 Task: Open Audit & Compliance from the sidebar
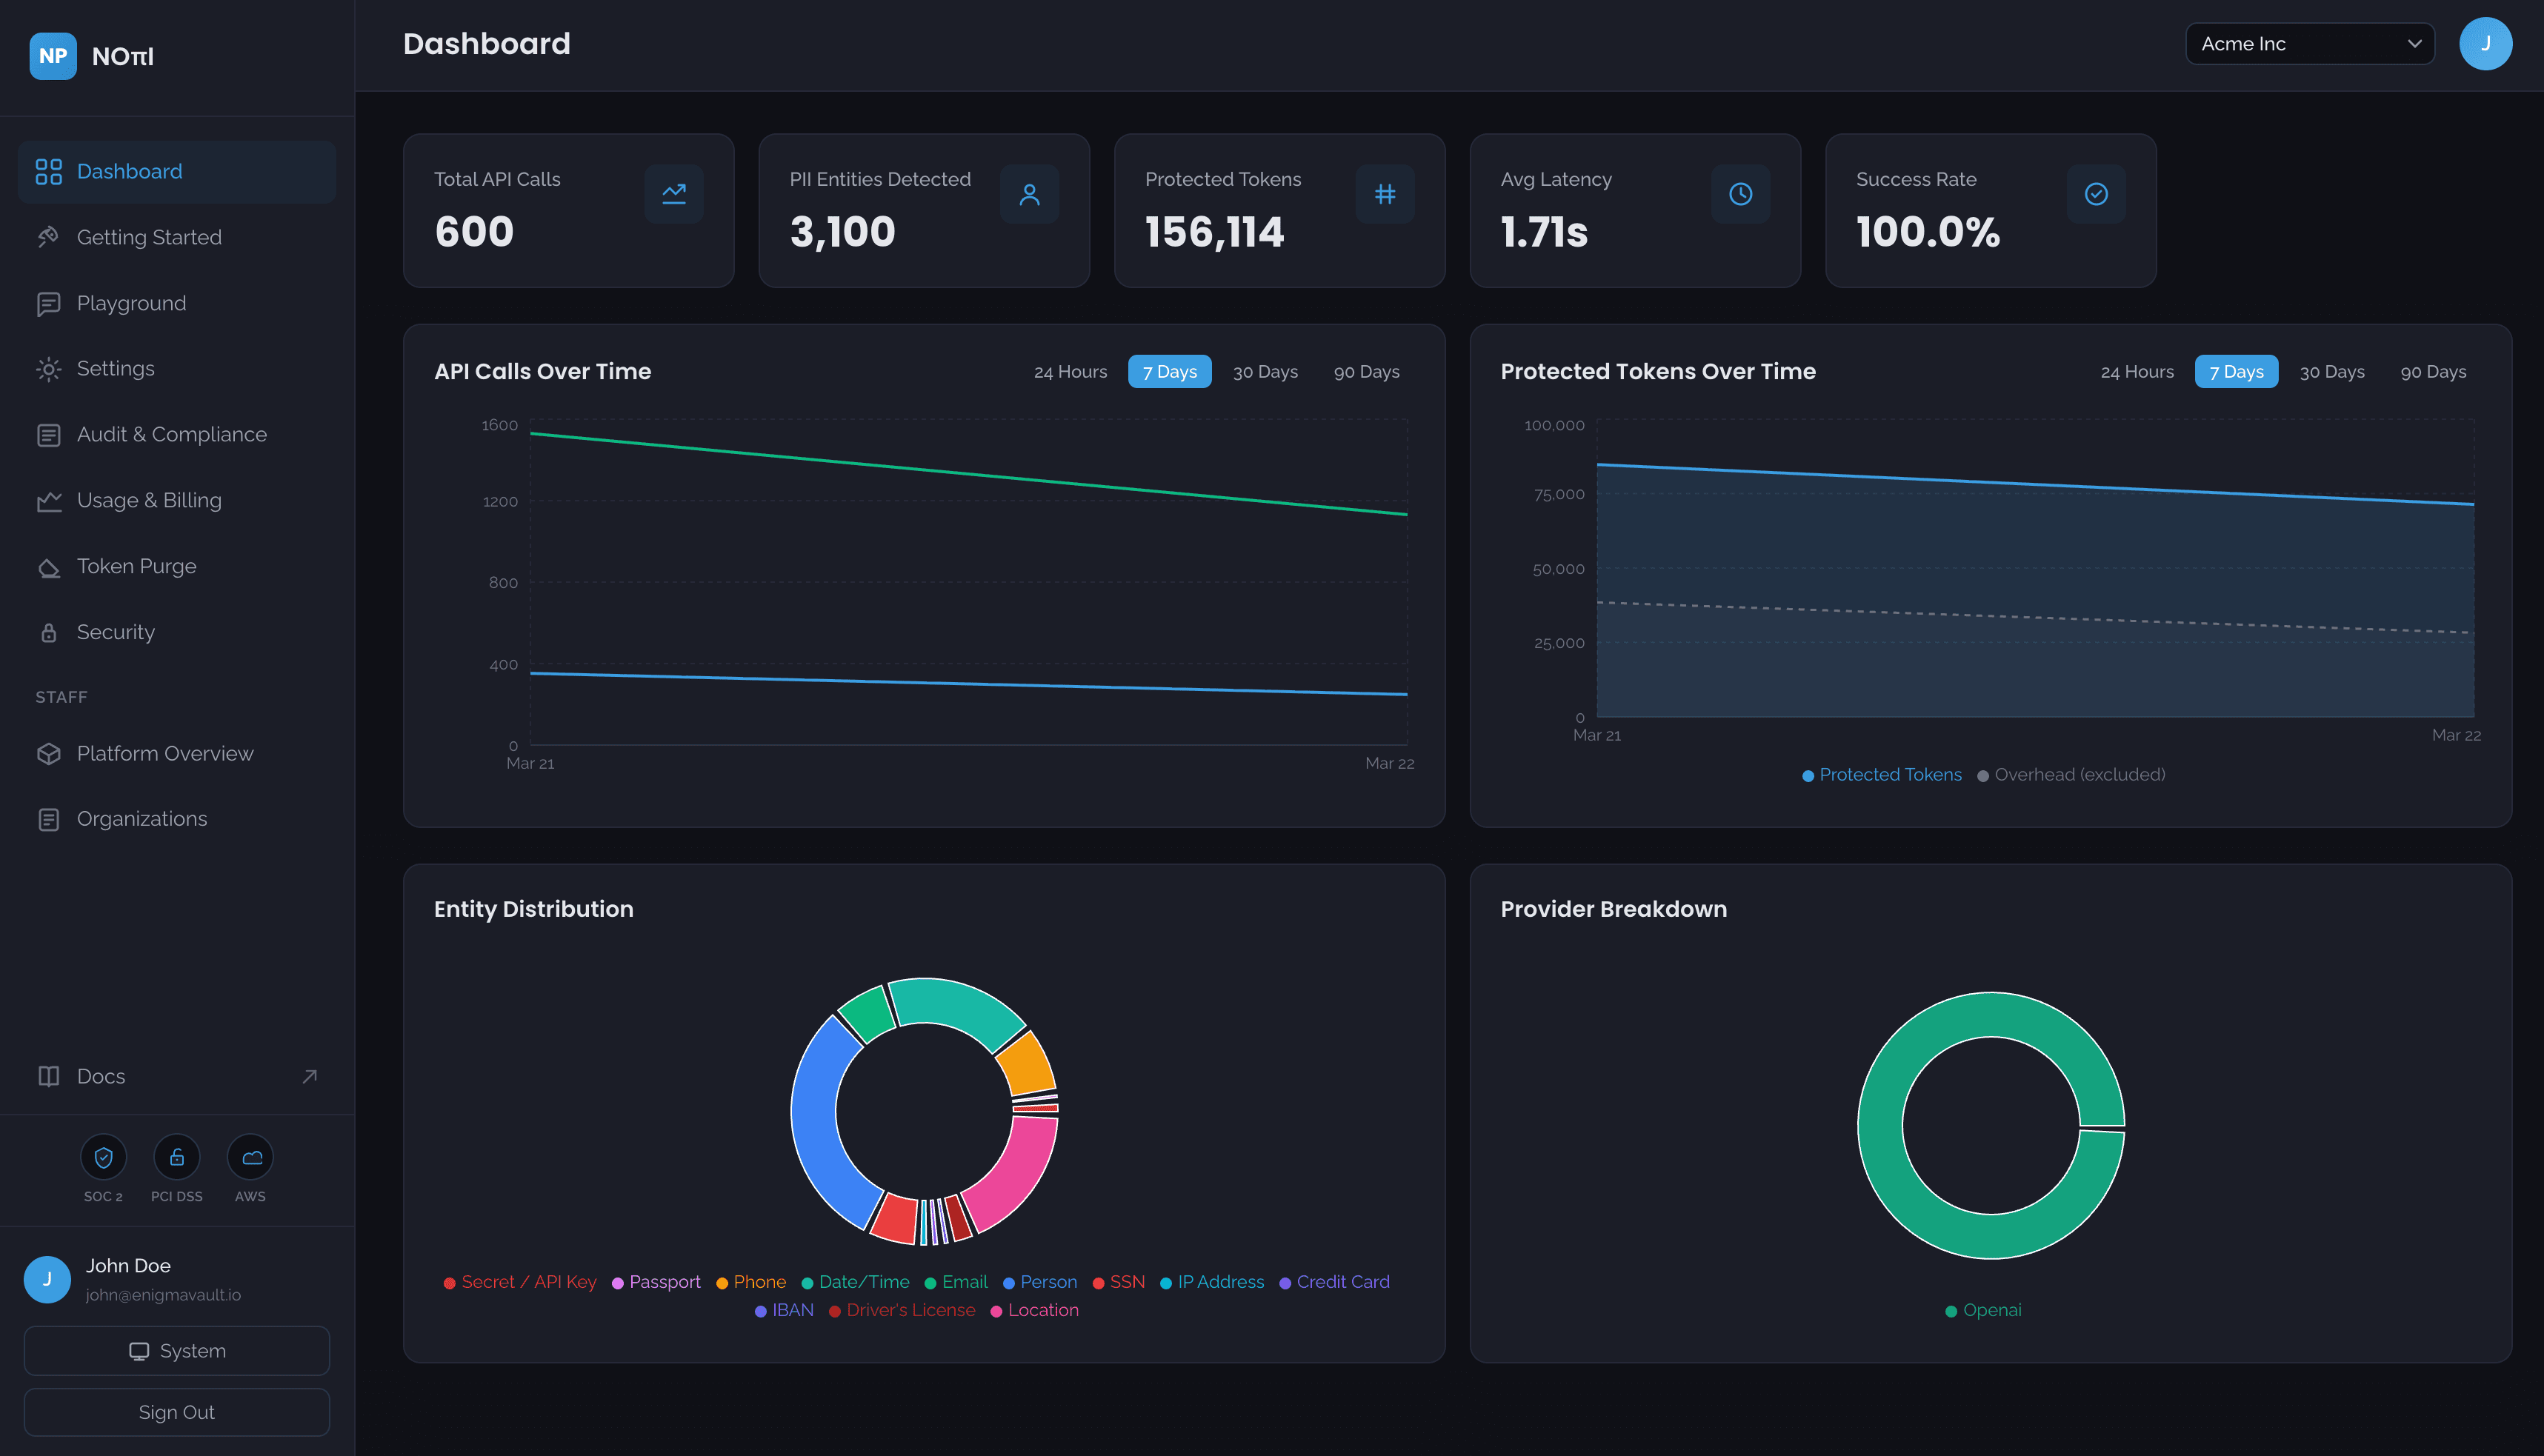click(171, 434)
